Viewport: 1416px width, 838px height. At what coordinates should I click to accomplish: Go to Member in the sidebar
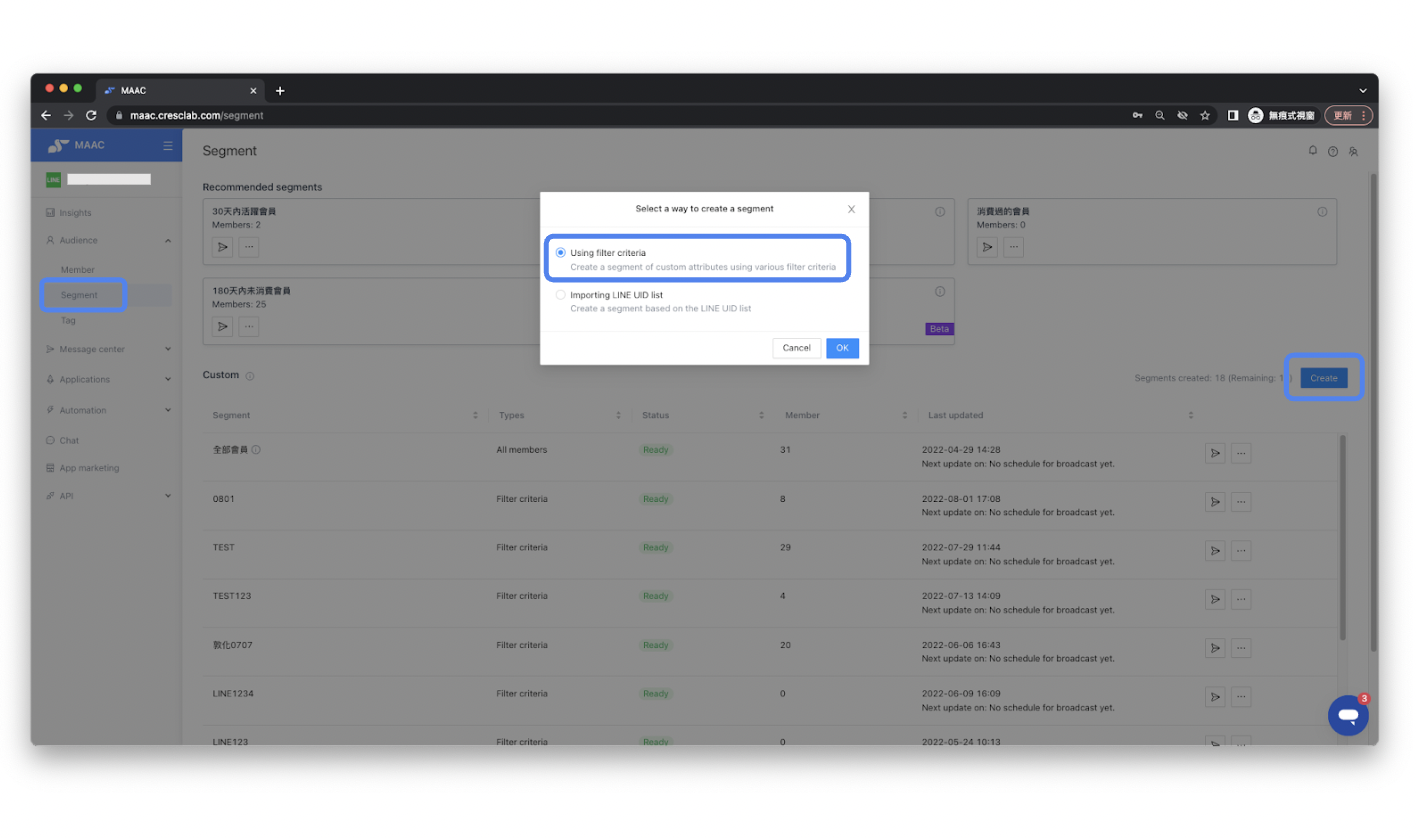[x=78, y=270]
